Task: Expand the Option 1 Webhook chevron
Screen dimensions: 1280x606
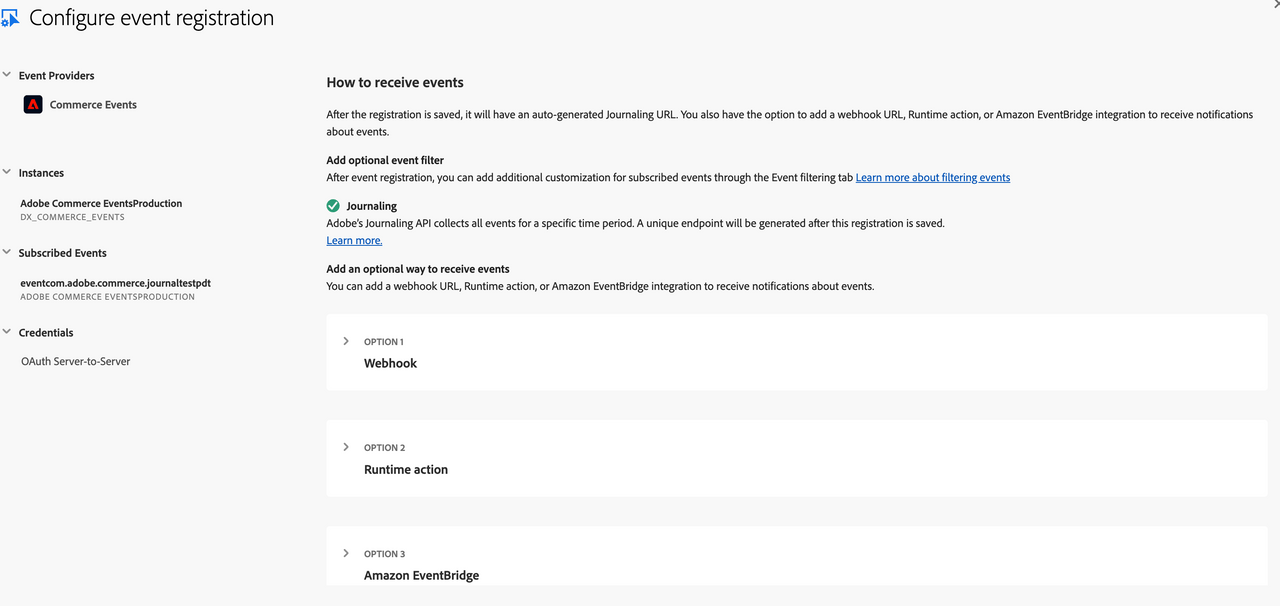Action: coord(346,341)
